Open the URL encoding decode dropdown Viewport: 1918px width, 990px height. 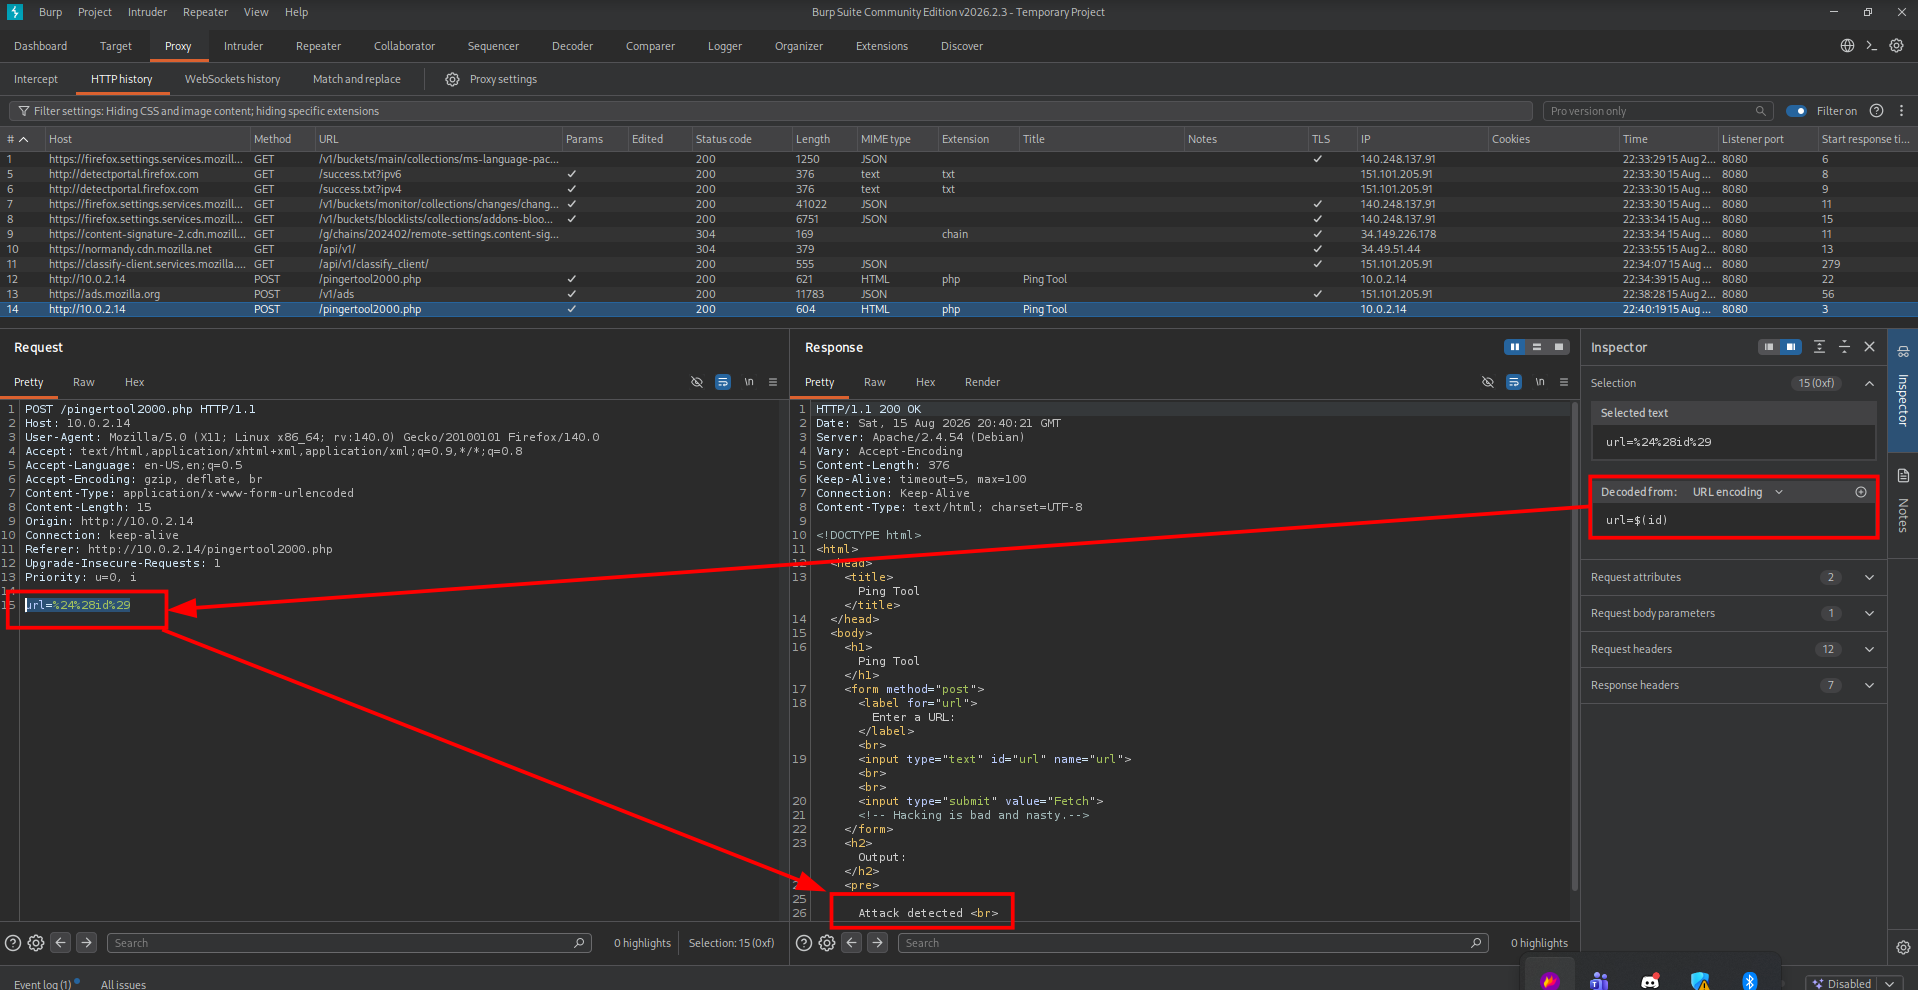[x=1737, y=492]
